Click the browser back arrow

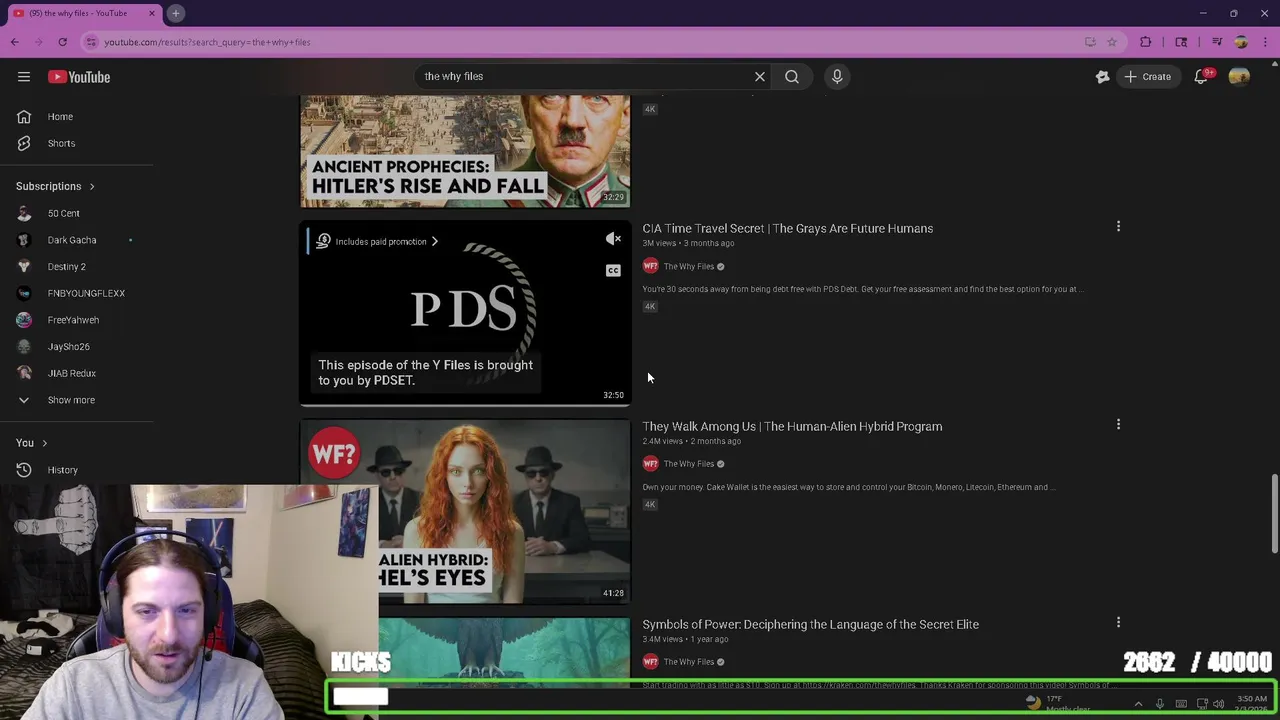click(x=14, y=42)
